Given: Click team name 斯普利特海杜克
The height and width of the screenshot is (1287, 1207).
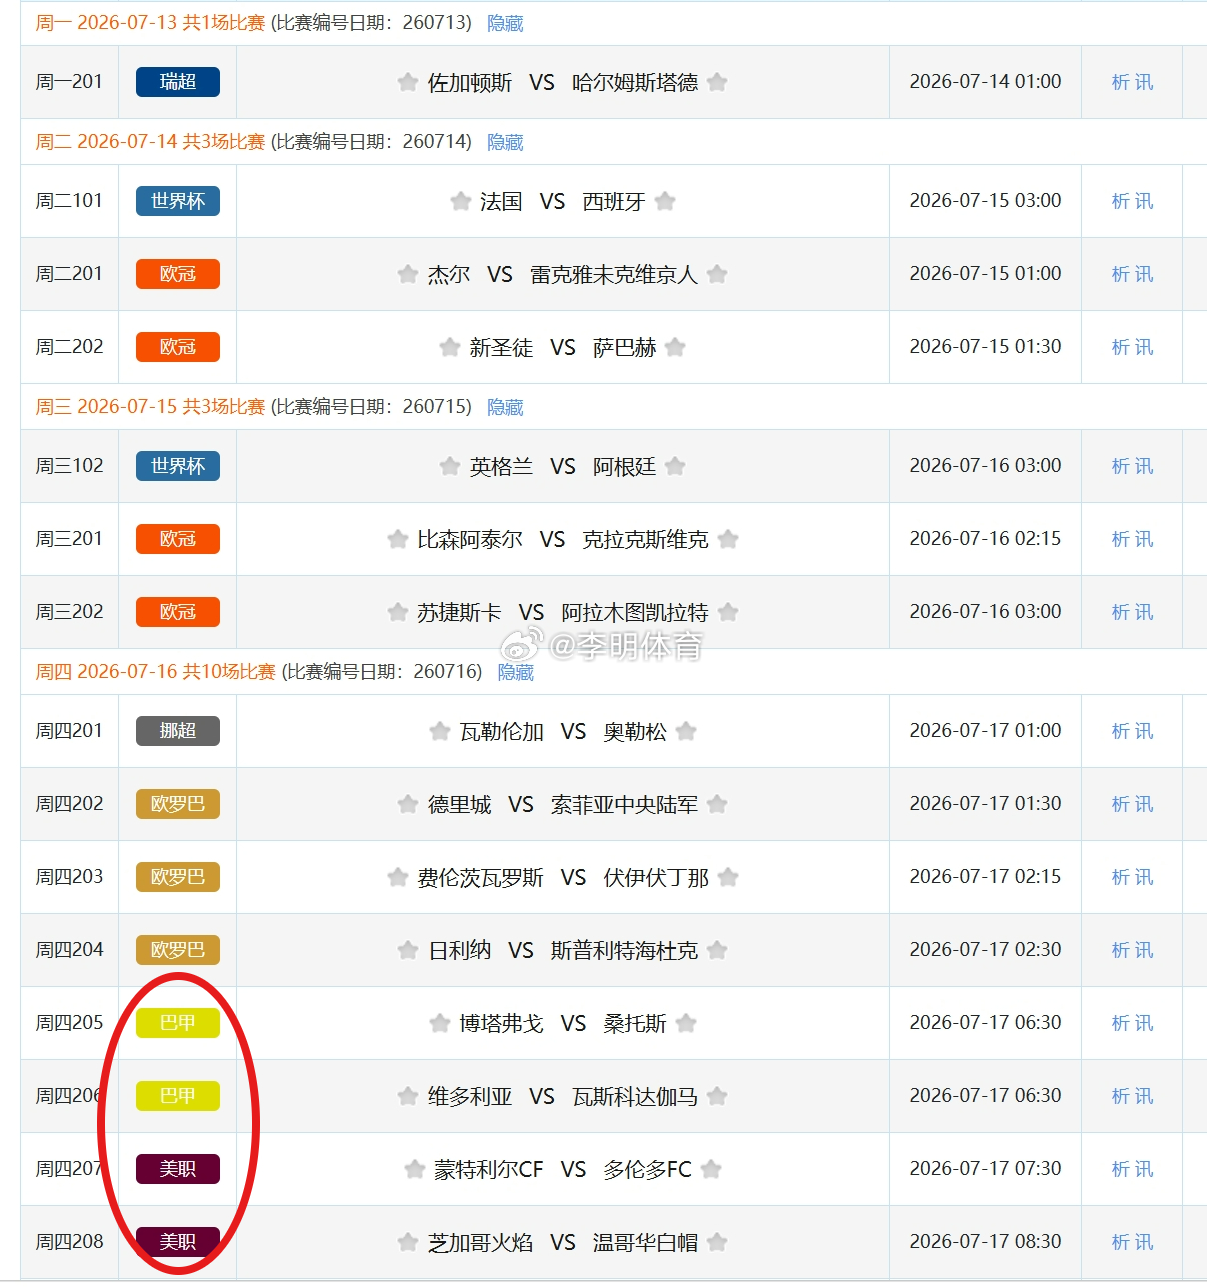Looking at the screenshot, I should click(x=624, y=950).
